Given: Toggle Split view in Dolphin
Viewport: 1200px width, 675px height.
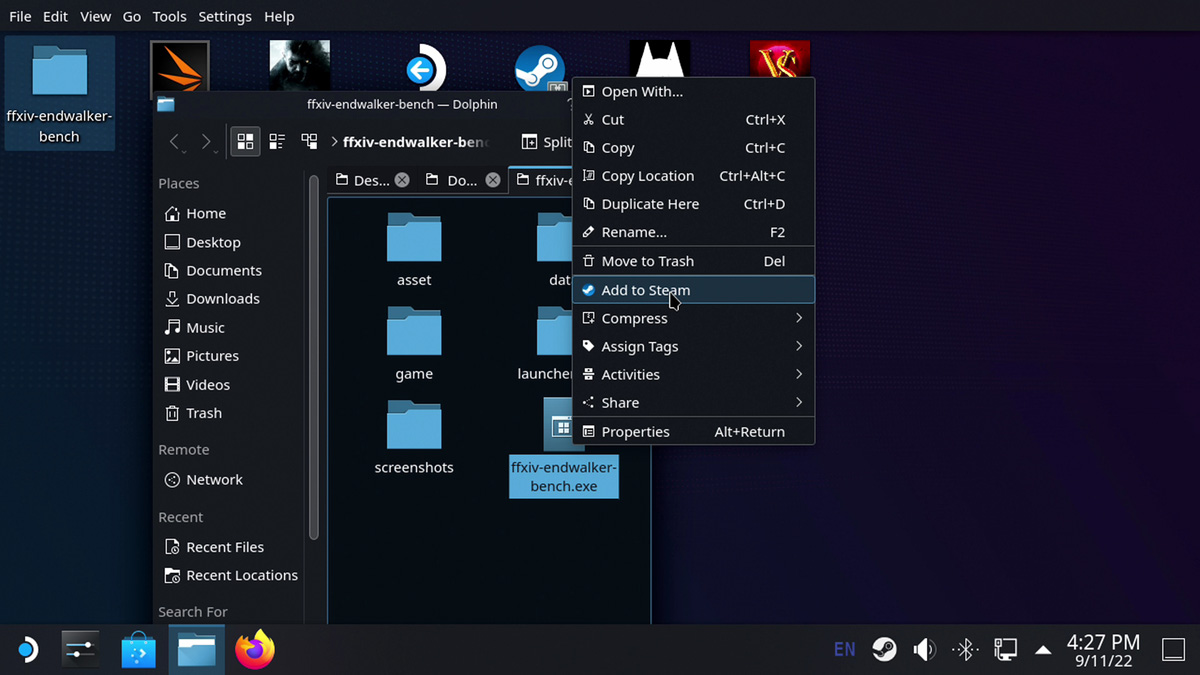Looking at the screenshot, I should 546,142.
